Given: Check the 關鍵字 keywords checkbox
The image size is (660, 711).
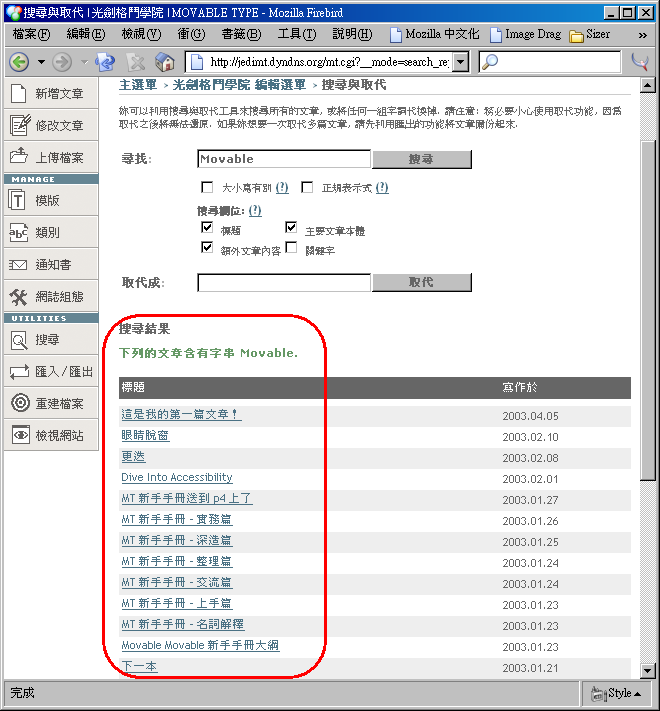Looking at the screenshot, I should pos(291,248).
